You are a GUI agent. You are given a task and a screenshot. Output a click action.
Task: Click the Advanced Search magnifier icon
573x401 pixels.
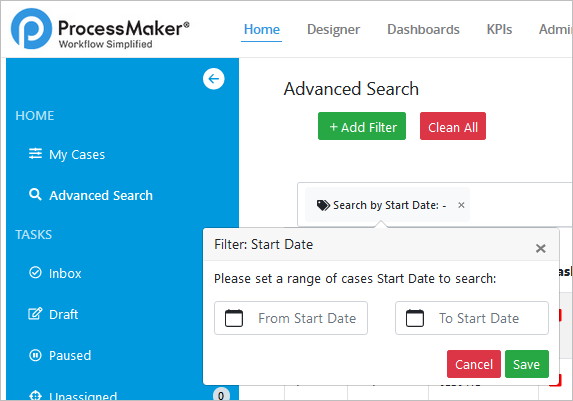tap(35, 194)
